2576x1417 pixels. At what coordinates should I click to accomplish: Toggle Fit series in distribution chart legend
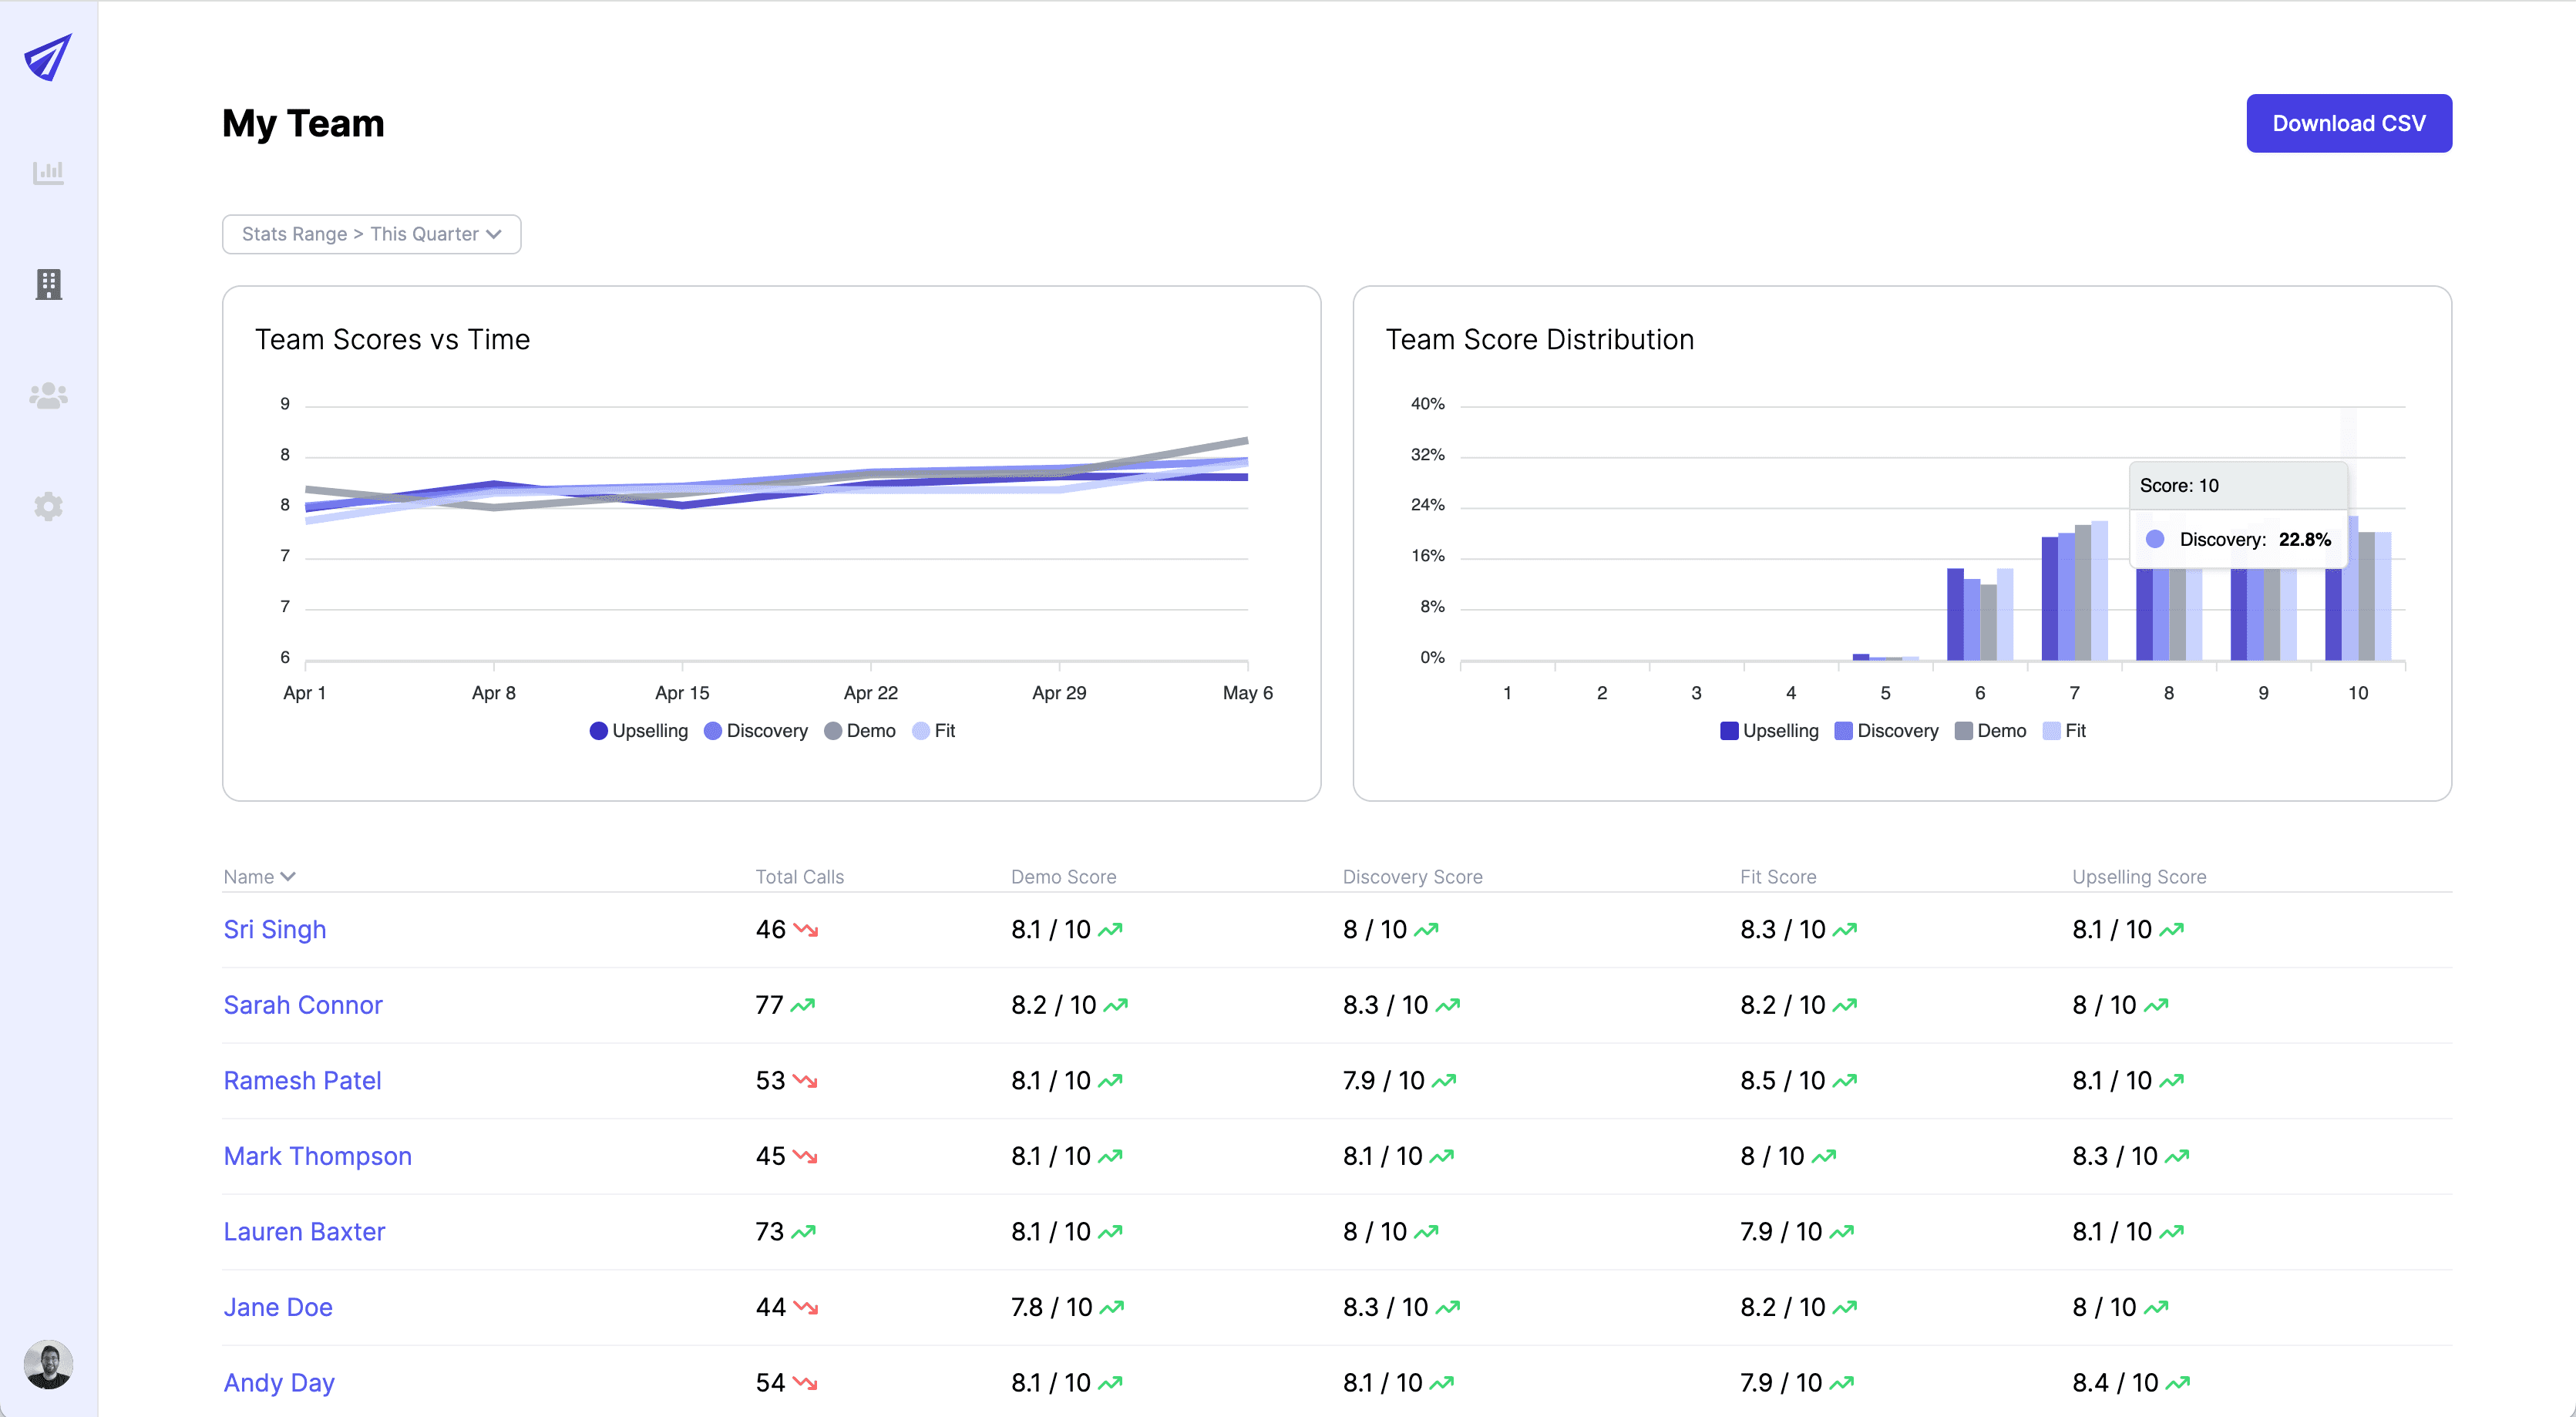[2065, 731]
